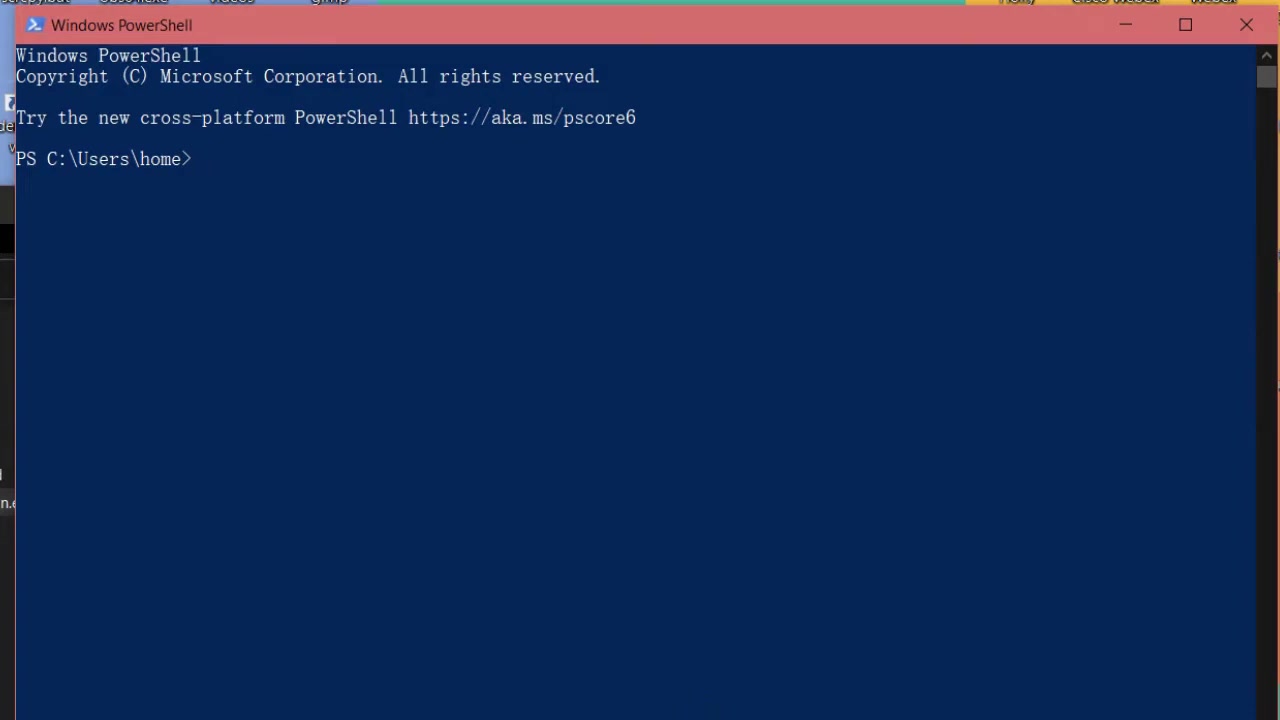Viewport: 1280px width, 720px height.
Task: Click the C:\Users\home path text
Action: 114,159
